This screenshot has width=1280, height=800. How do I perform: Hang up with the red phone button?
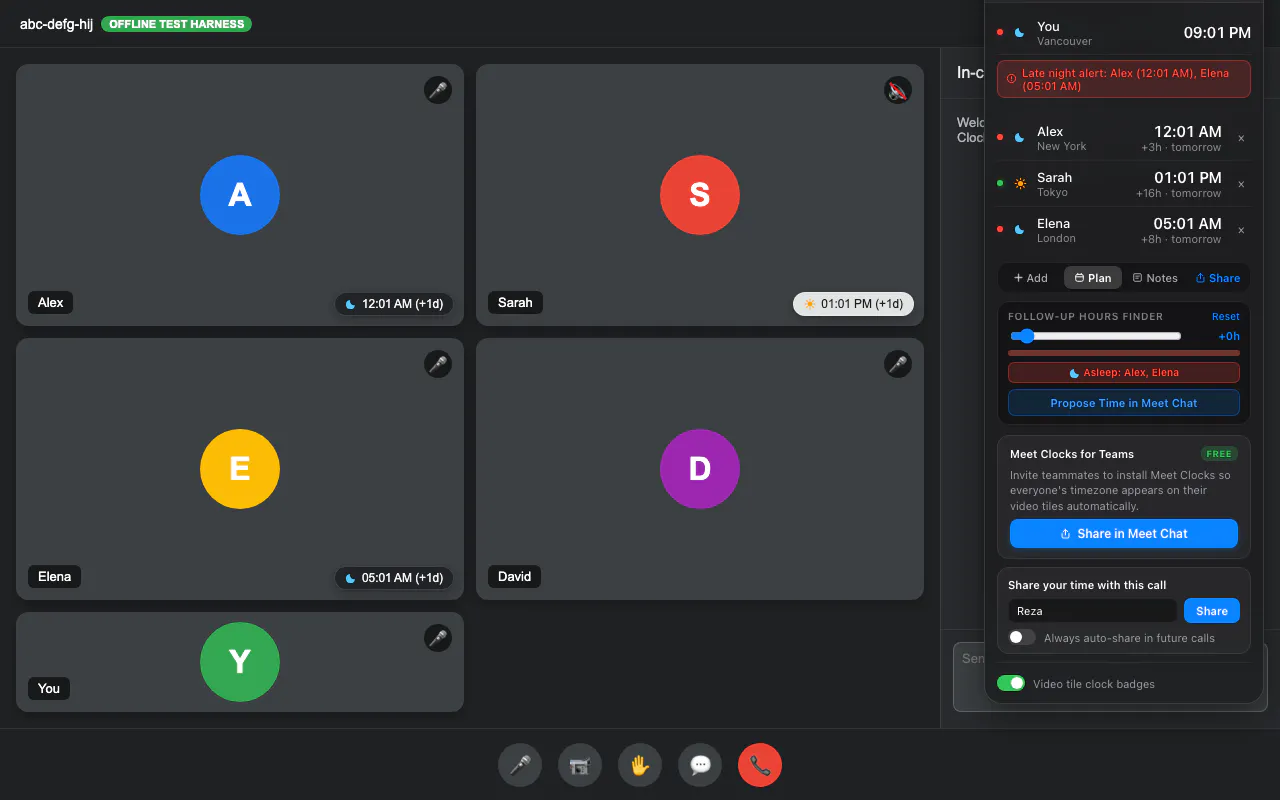pos(760,766)
